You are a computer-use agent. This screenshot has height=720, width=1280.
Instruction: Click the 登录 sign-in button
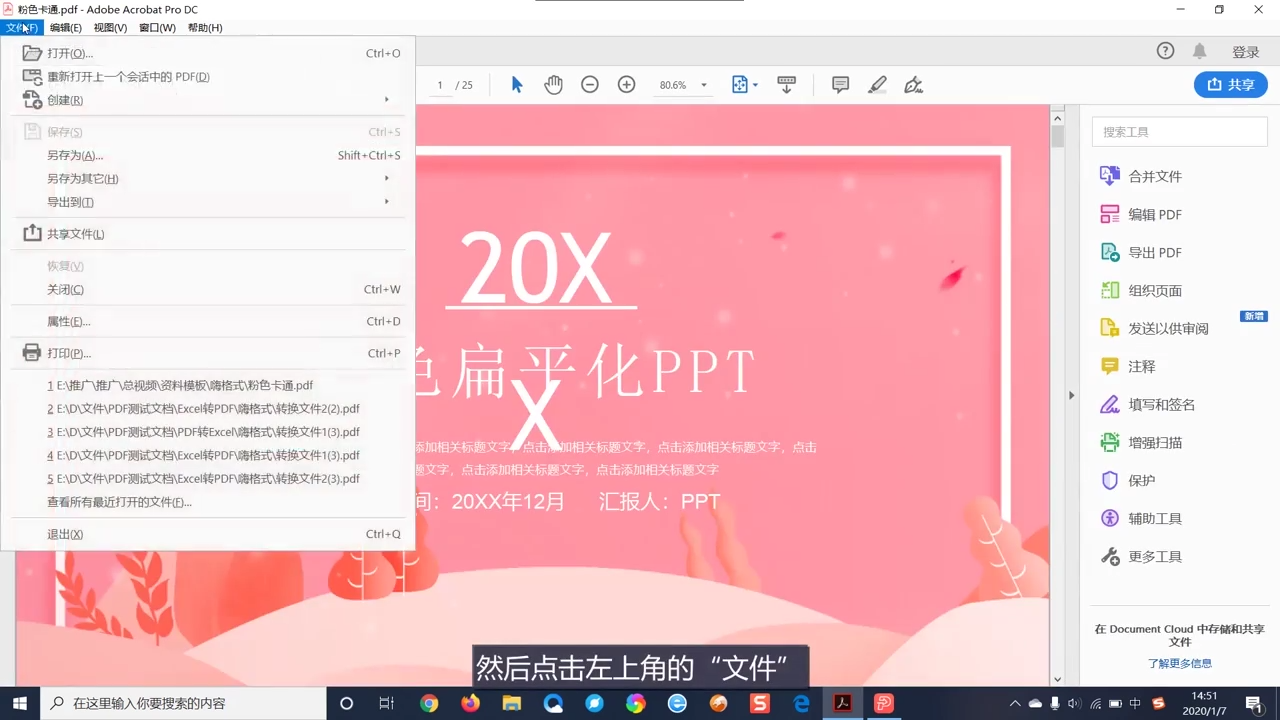tap(1245, 52)
